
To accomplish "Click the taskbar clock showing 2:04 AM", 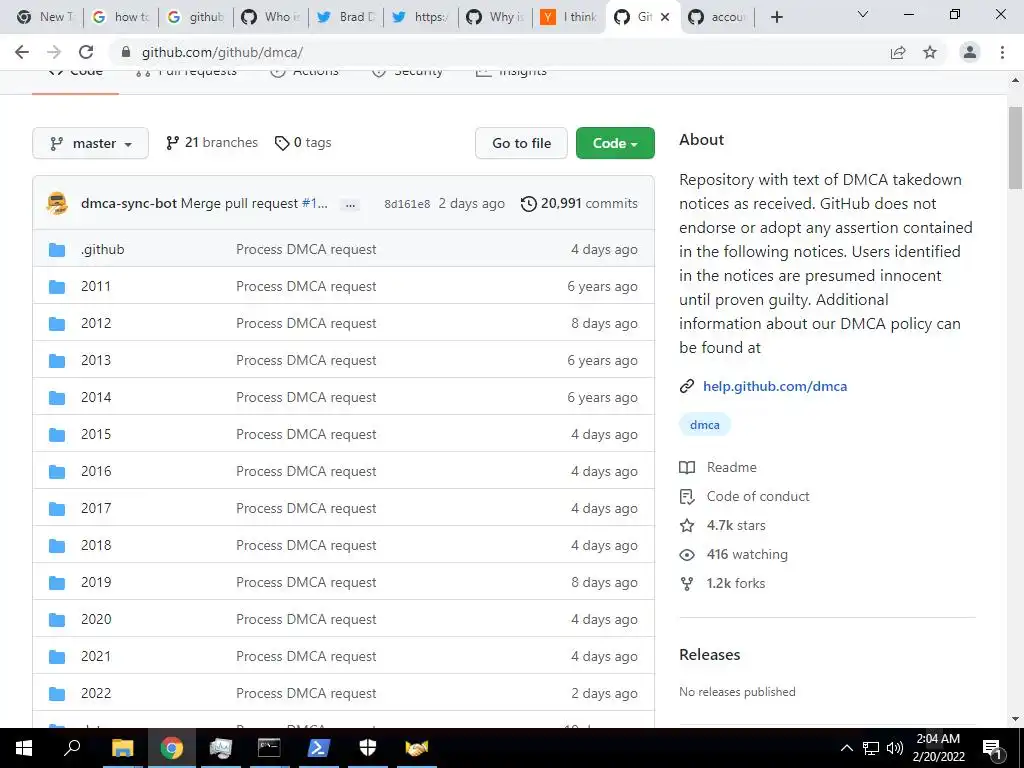I will [x=938, y=748].
